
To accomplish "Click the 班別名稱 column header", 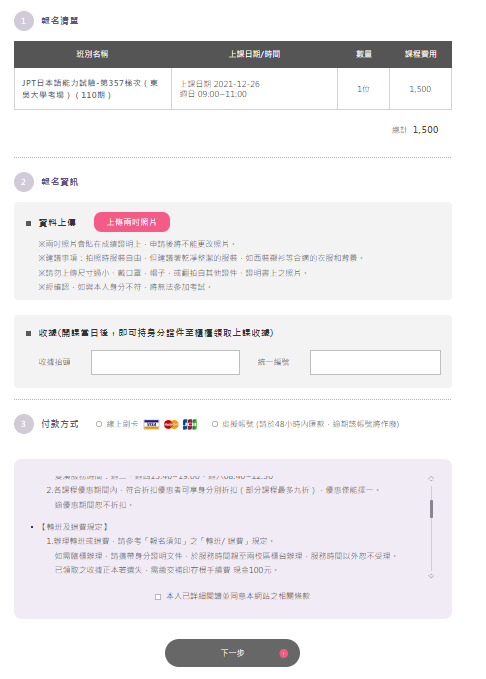I will [93, 55].
